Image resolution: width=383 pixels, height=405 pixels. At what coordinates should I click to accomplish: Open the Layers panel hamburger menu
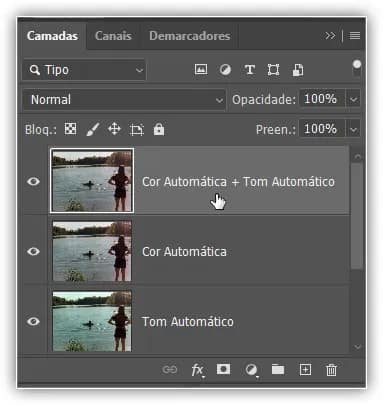pos(355,35)
